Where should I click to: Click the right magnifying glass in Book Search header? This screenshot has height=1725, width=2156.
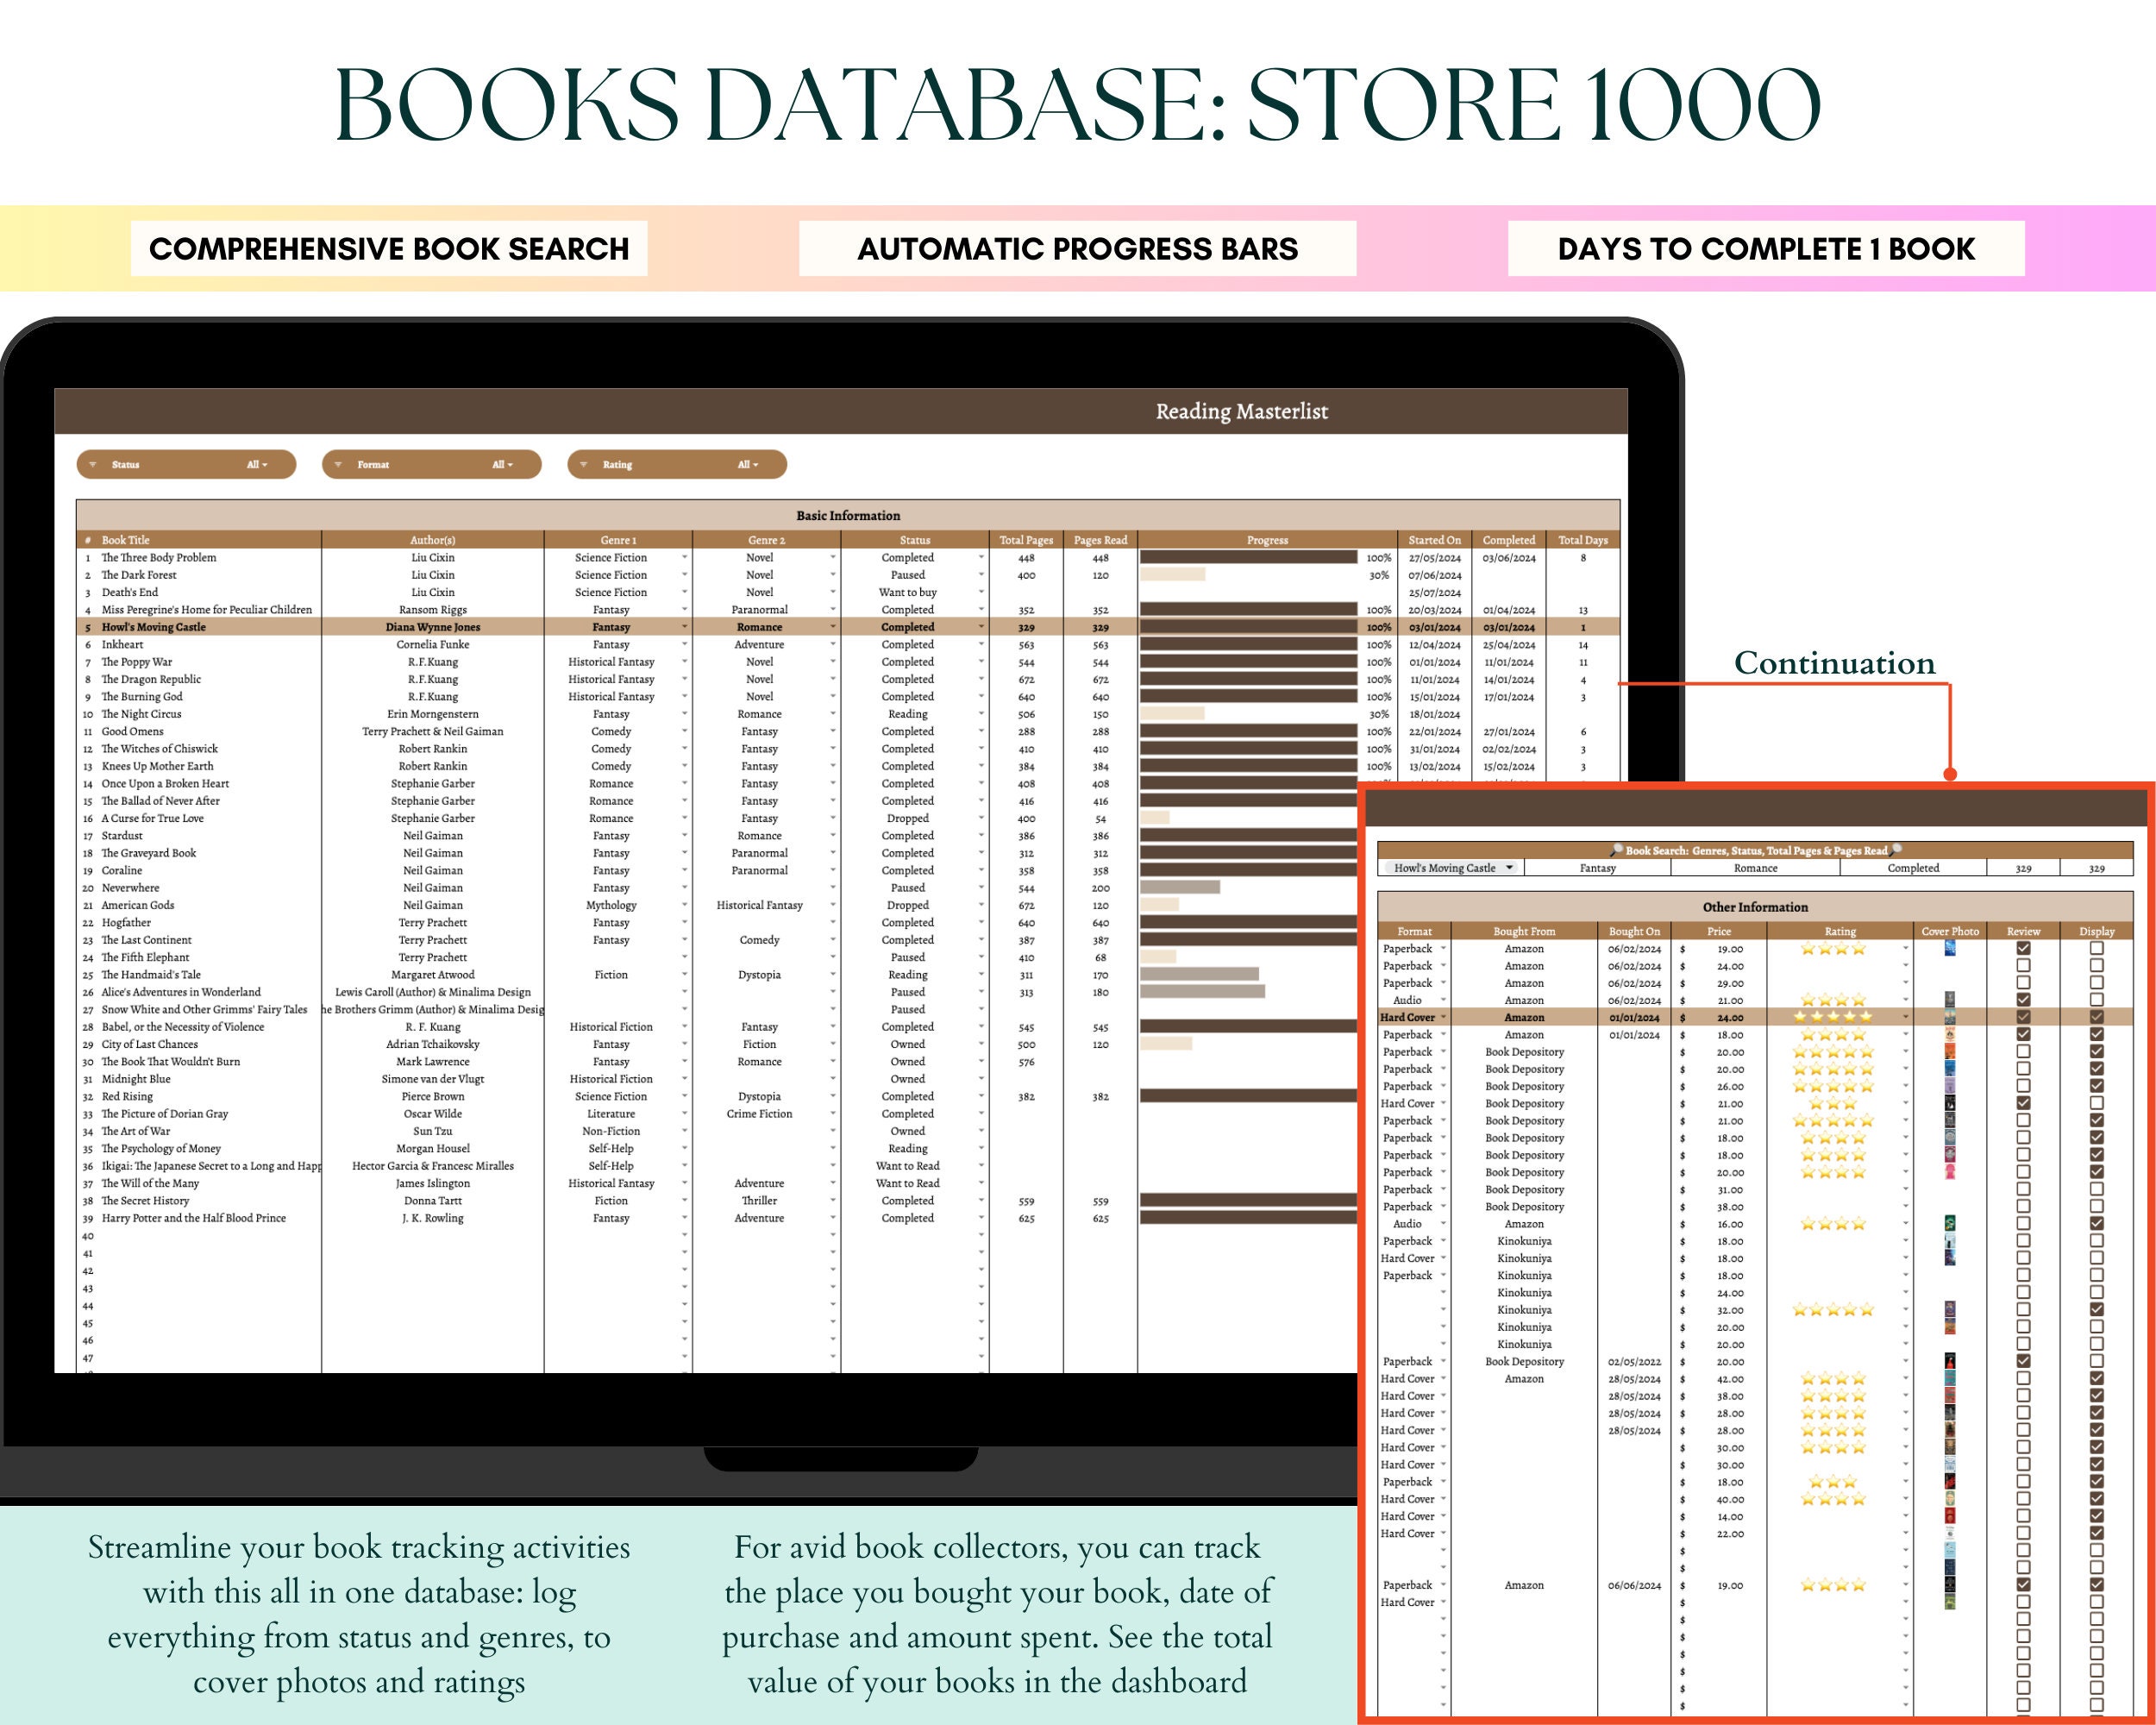click(x=1895, y=851)
